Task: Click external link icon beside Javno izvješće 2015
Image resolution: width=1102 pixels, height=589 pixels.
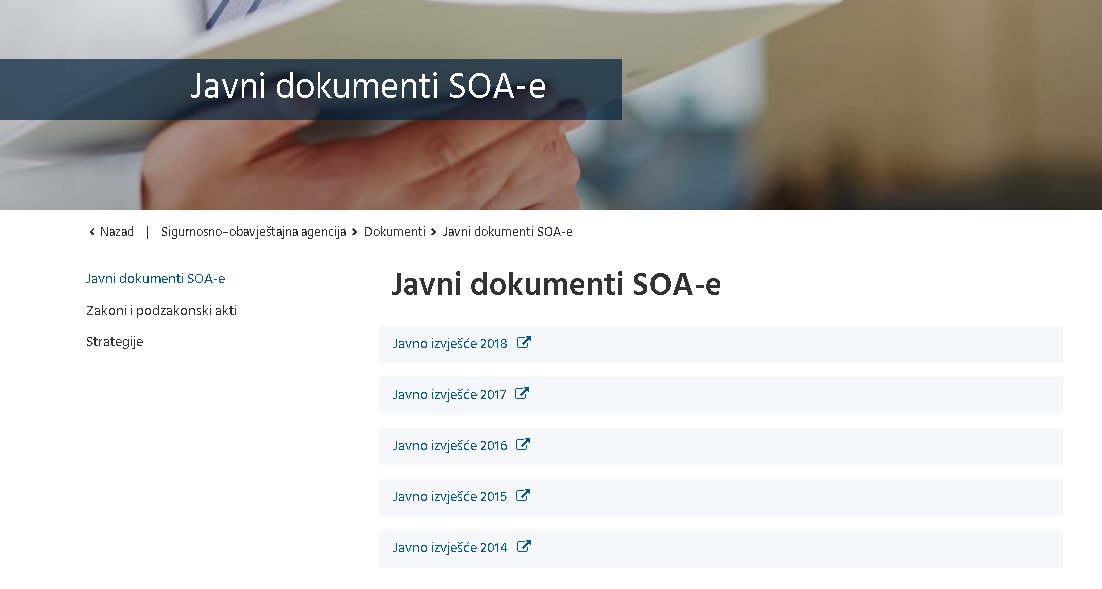Action: (523, 496)
